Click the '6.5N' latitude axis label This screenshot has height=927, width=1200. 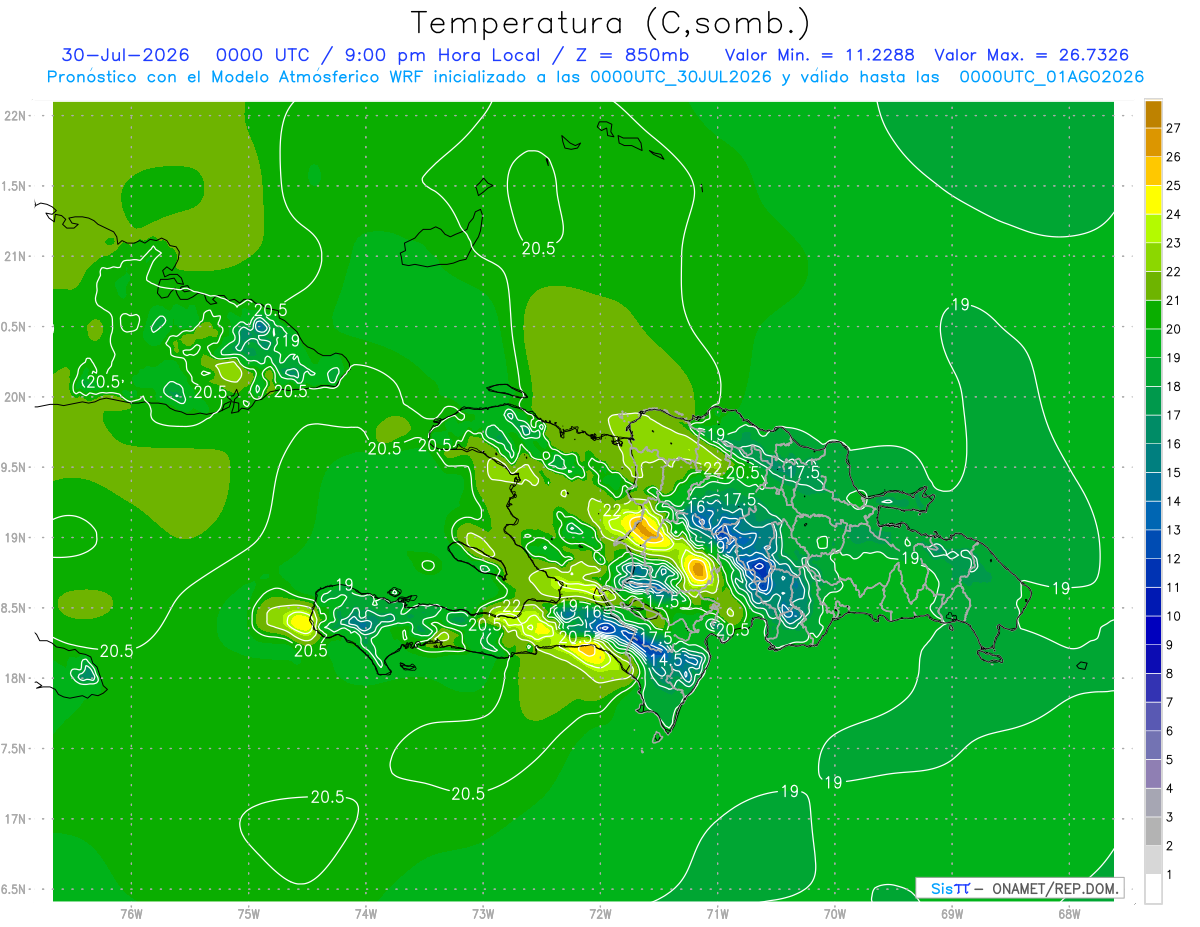point(13,889)
